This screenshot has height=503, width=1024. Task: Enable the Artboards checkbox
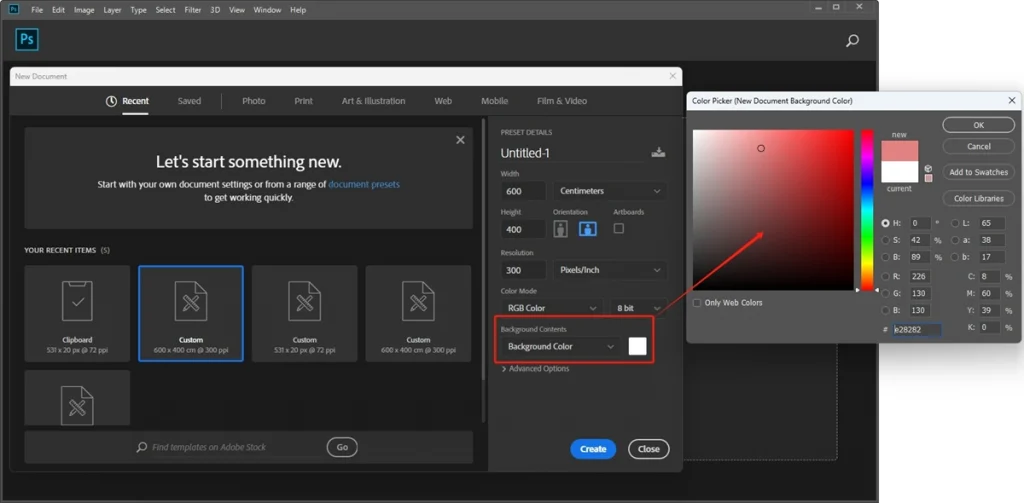(x=618, y=229)
